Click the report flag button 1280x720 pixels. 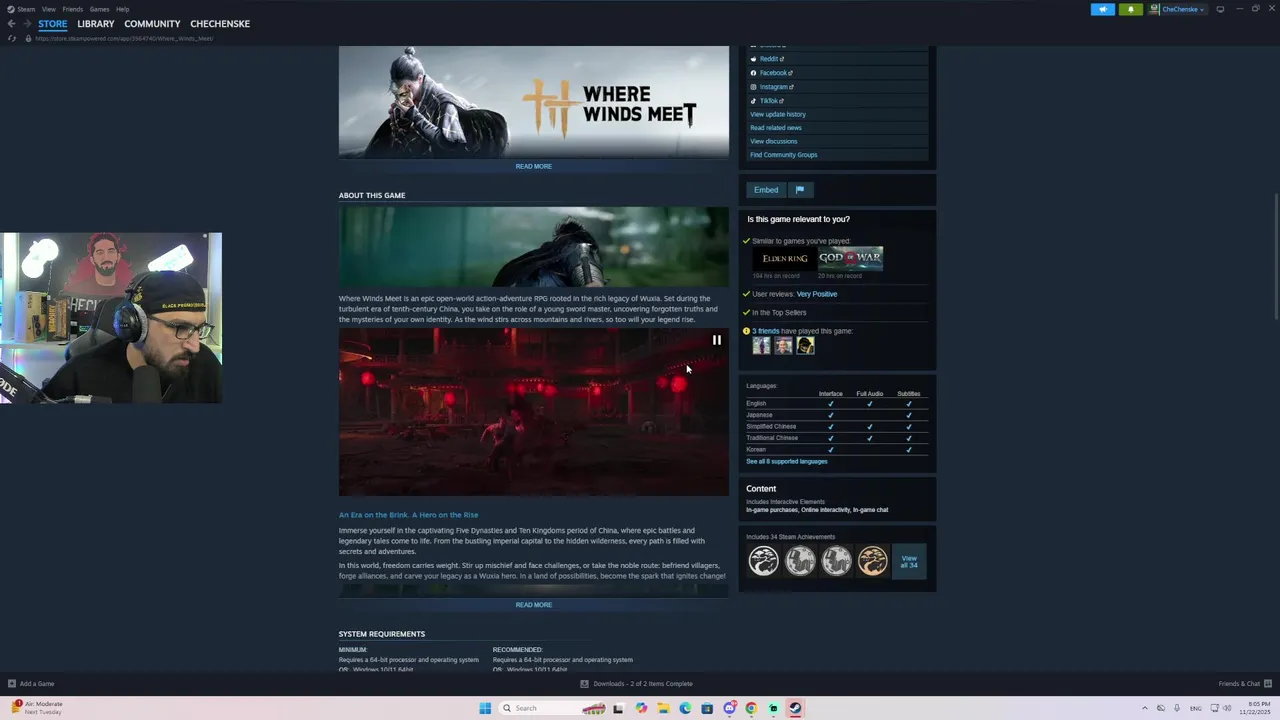(x=800, y=190)
